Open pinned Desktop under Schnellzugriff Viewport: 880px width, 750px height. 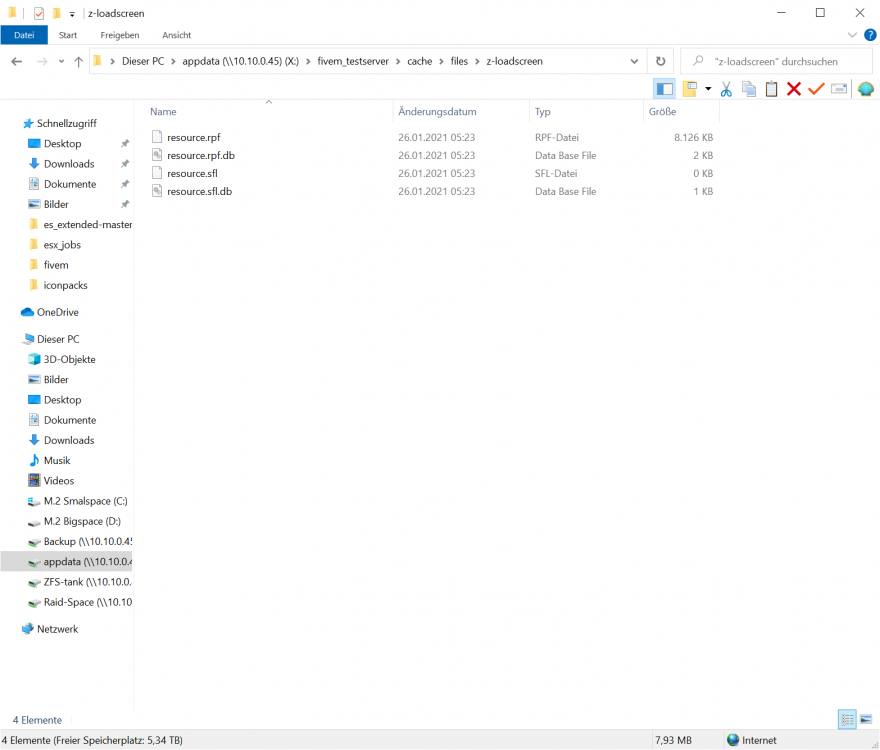(62, 144)
